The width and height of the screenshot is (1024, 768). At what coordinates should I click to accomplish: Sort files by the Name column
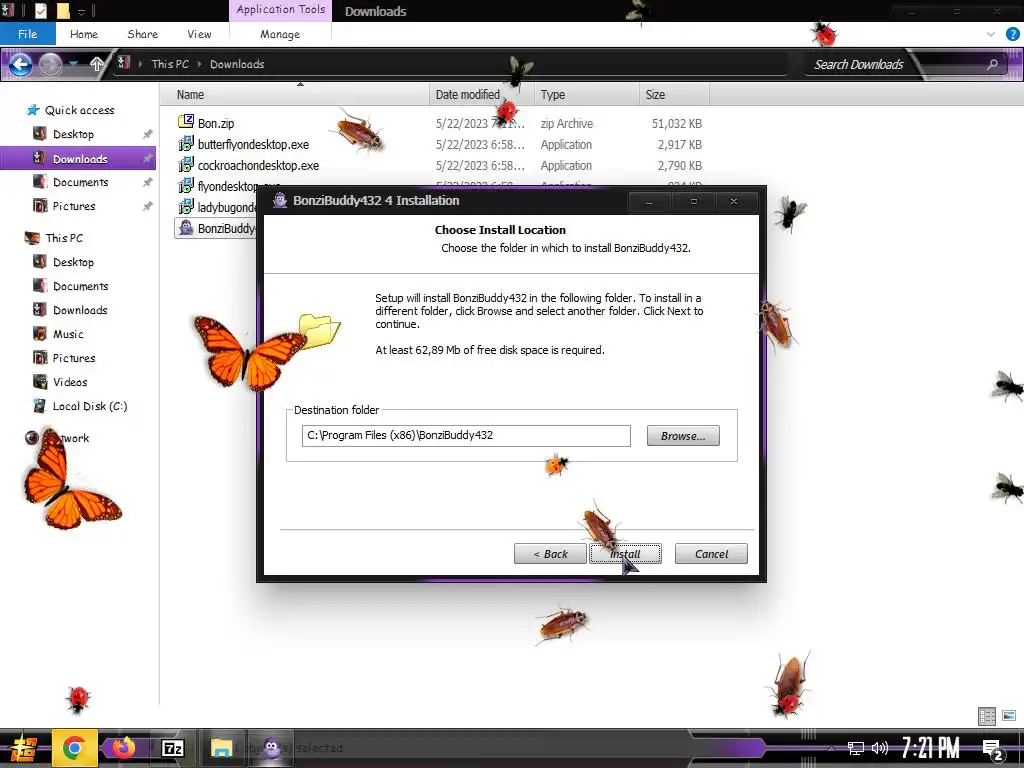tap(295, 95)
